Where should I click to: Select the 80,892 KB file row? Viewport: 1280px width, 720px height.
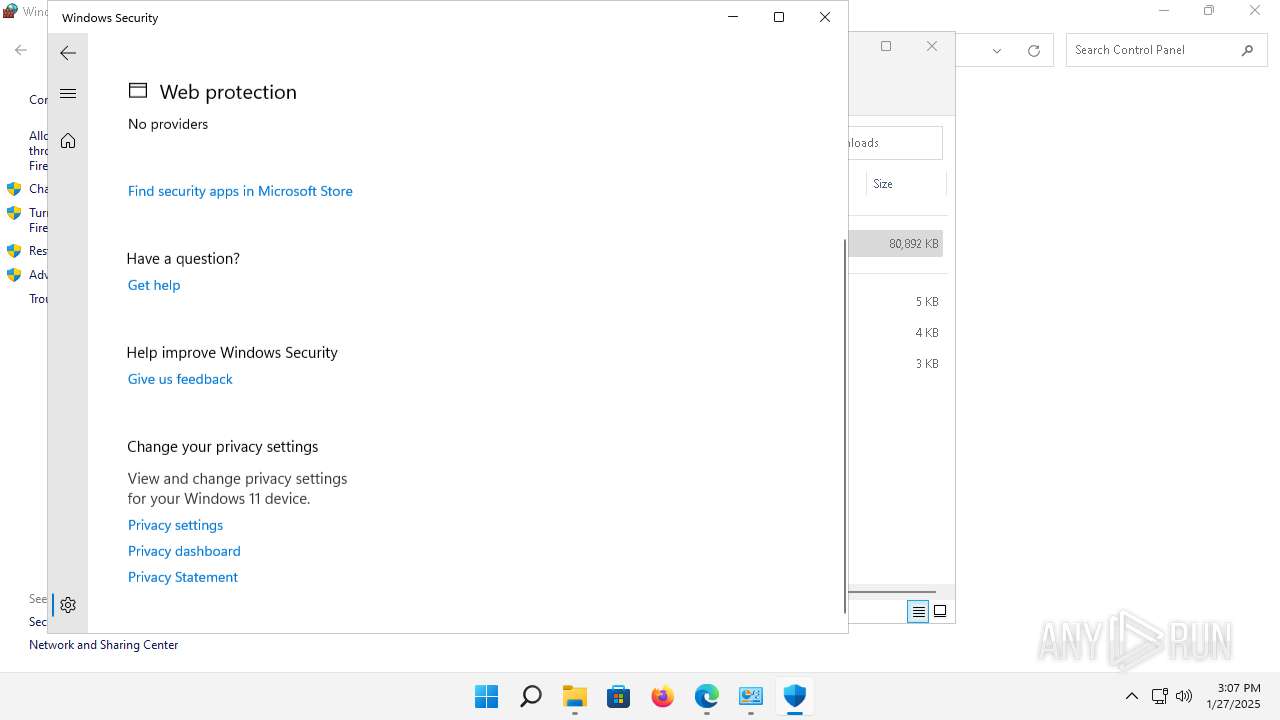tap(896, 244)
